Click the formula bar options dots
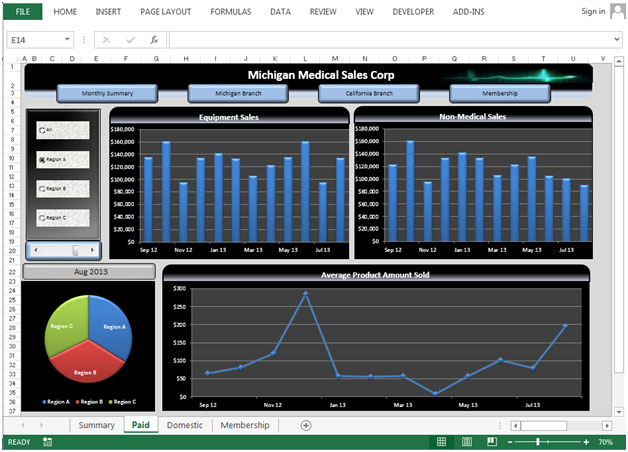 [x=84, y=40]
